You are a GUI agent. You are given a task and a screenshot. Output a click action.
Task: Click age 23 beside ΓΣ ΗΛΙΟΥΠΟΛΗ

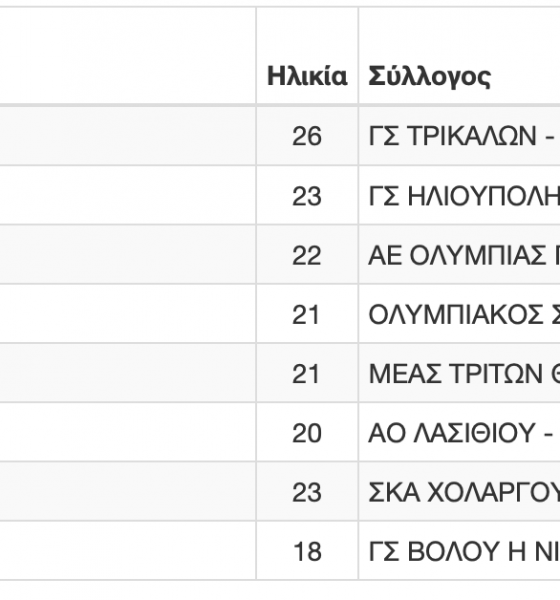[x=307, y=196]
